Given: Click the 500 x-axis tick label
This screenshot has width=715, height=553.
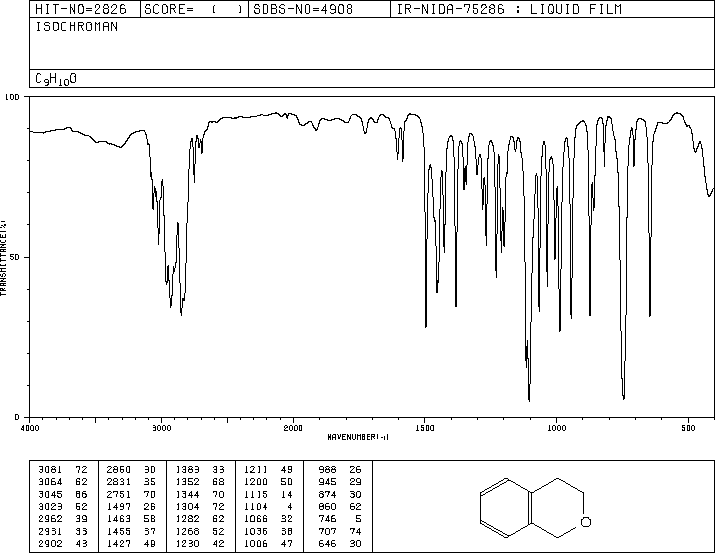Looking at the screenshot, I should tap(688, 428).
